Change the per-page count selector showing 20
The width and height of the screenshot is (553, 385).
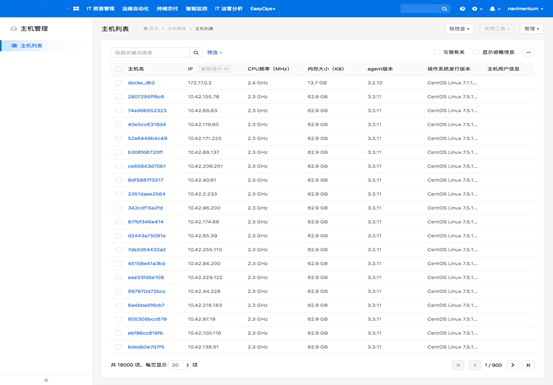[180, 365]
